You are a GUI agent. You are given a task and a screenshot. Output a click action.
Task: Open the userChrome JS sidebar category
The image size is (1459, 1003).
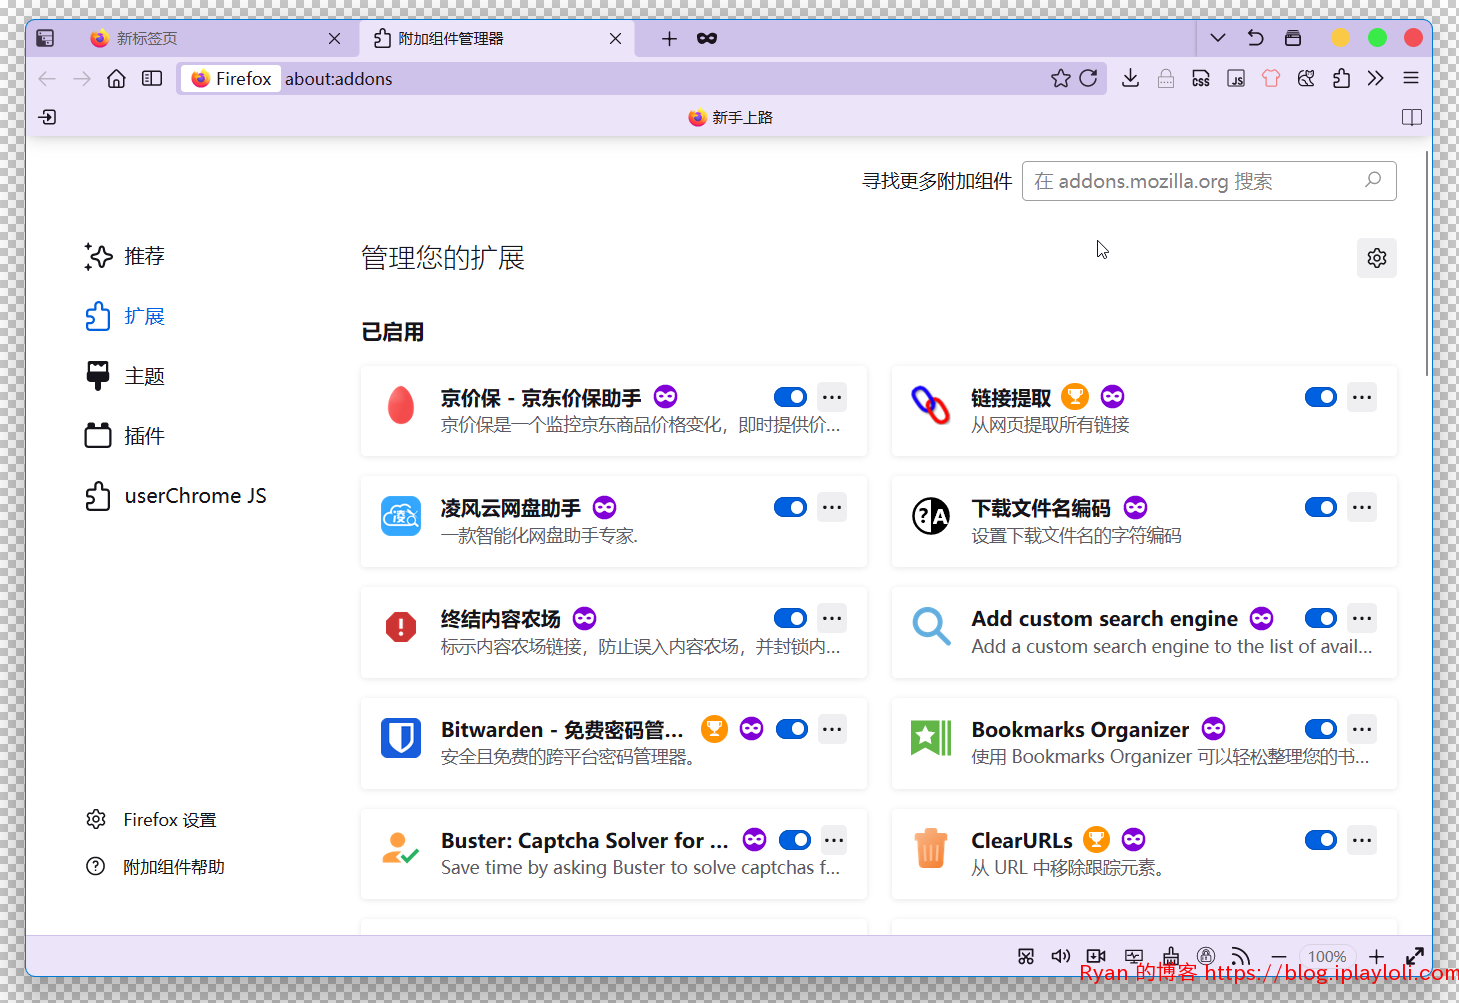pos(176,496)
